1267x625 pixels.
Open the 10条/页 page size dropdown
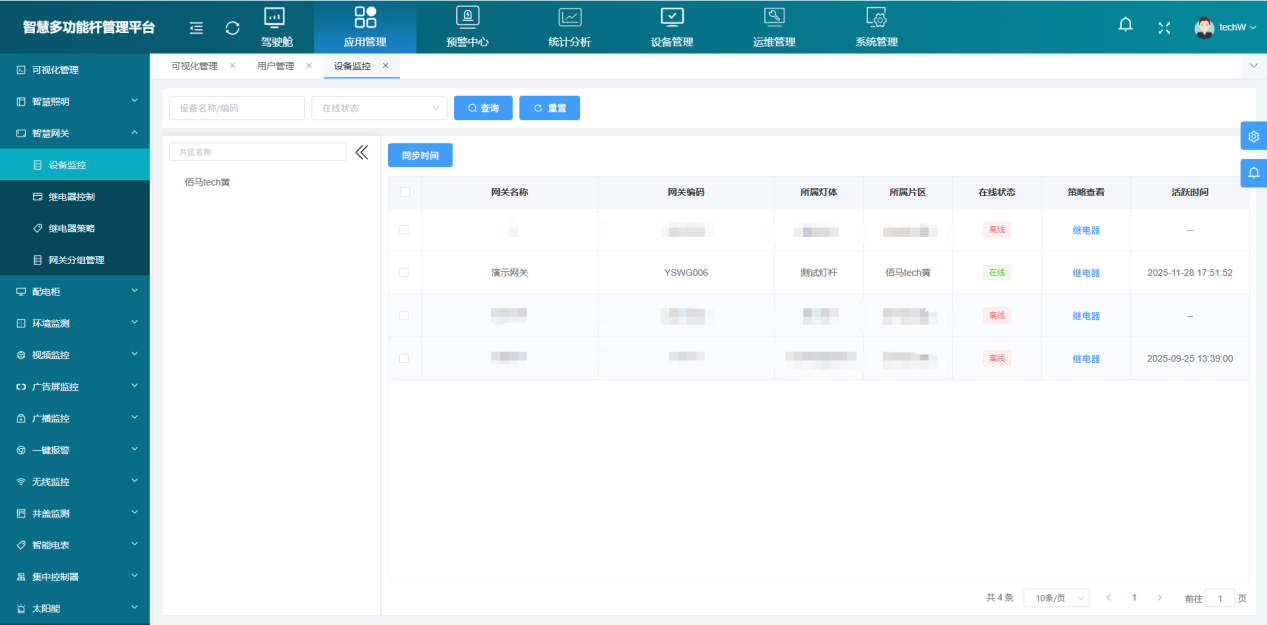(1056, 598)
